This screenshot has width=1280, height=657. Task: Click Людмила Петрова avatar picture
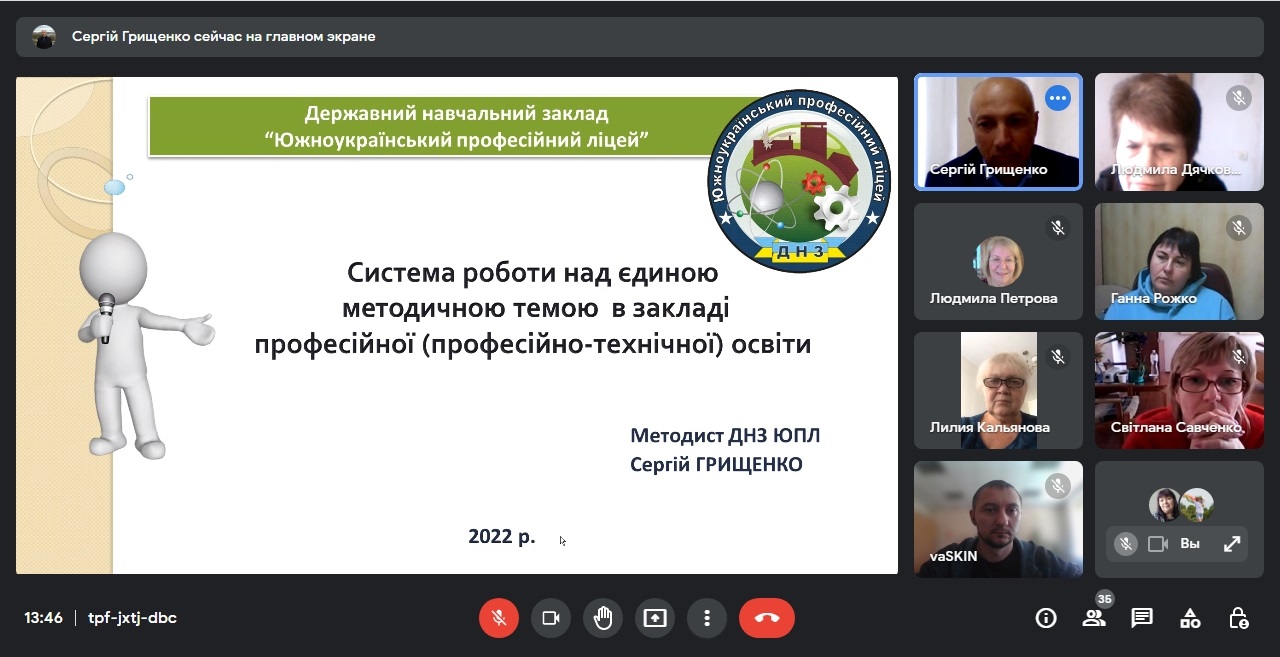pyautogui.click(x=998, y=261)
